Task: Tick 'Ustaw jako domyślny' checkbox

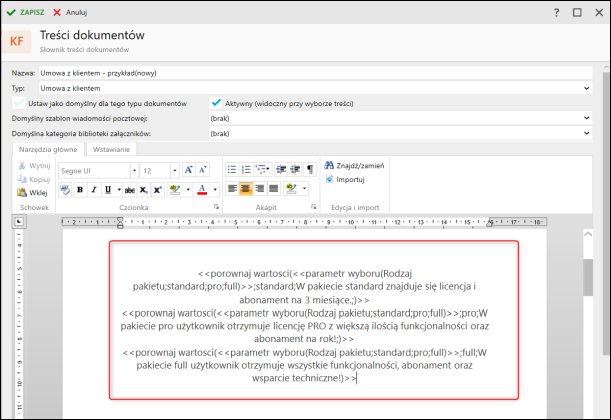Action: (19, 103)
